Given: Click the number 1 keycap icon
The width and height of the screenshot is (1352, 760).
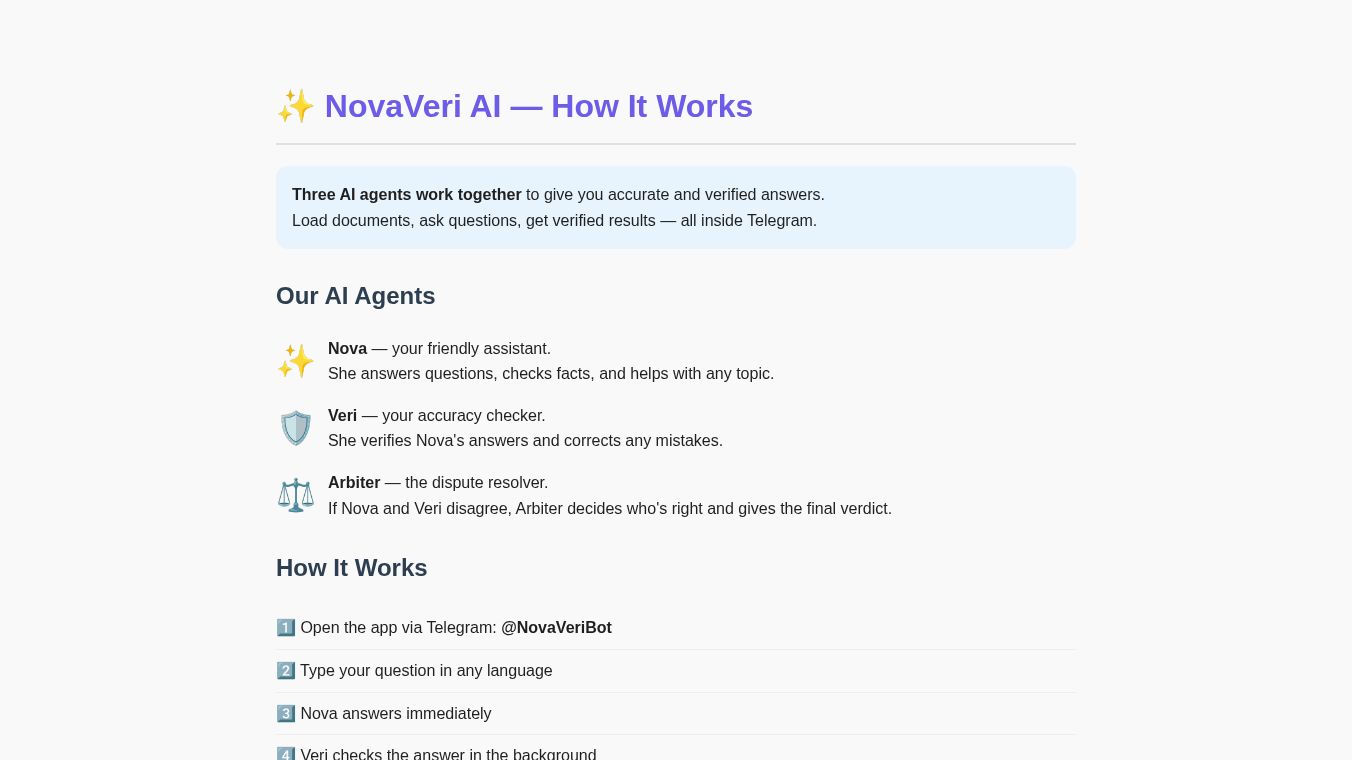Looking at the screenshot, I should pyautogui.click(x=286, y=628).
